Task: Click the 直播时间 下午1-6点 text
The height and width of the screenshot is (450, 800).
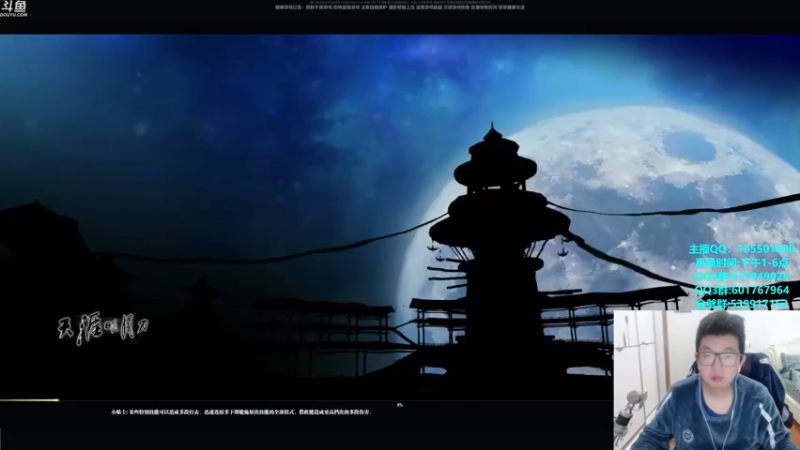Action: [x=742, y=263]
